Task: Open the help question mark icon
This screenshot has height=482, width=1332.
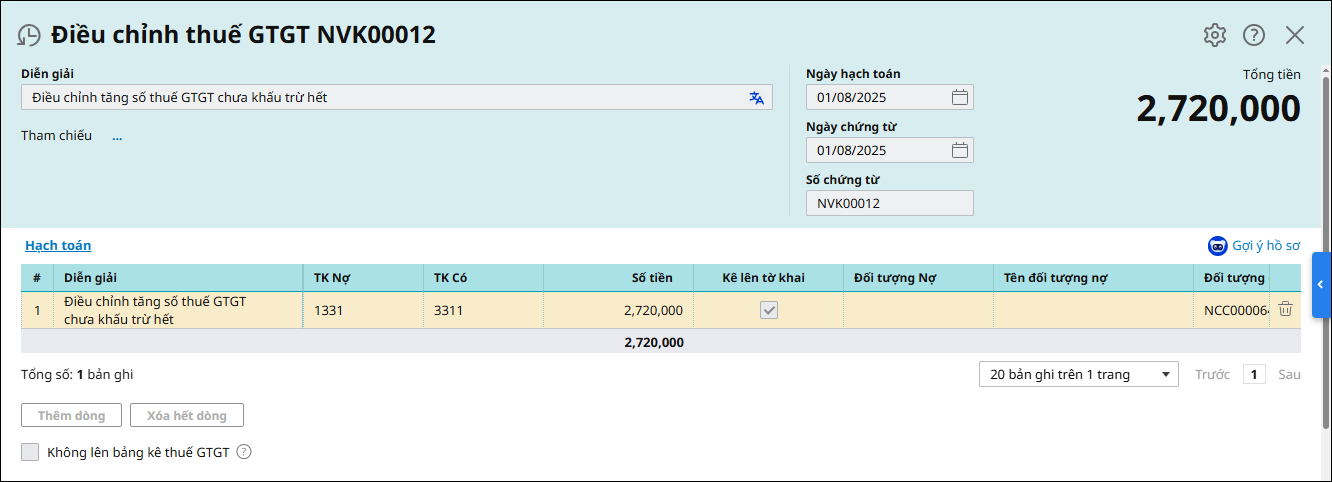Action: pos(1254,35)
